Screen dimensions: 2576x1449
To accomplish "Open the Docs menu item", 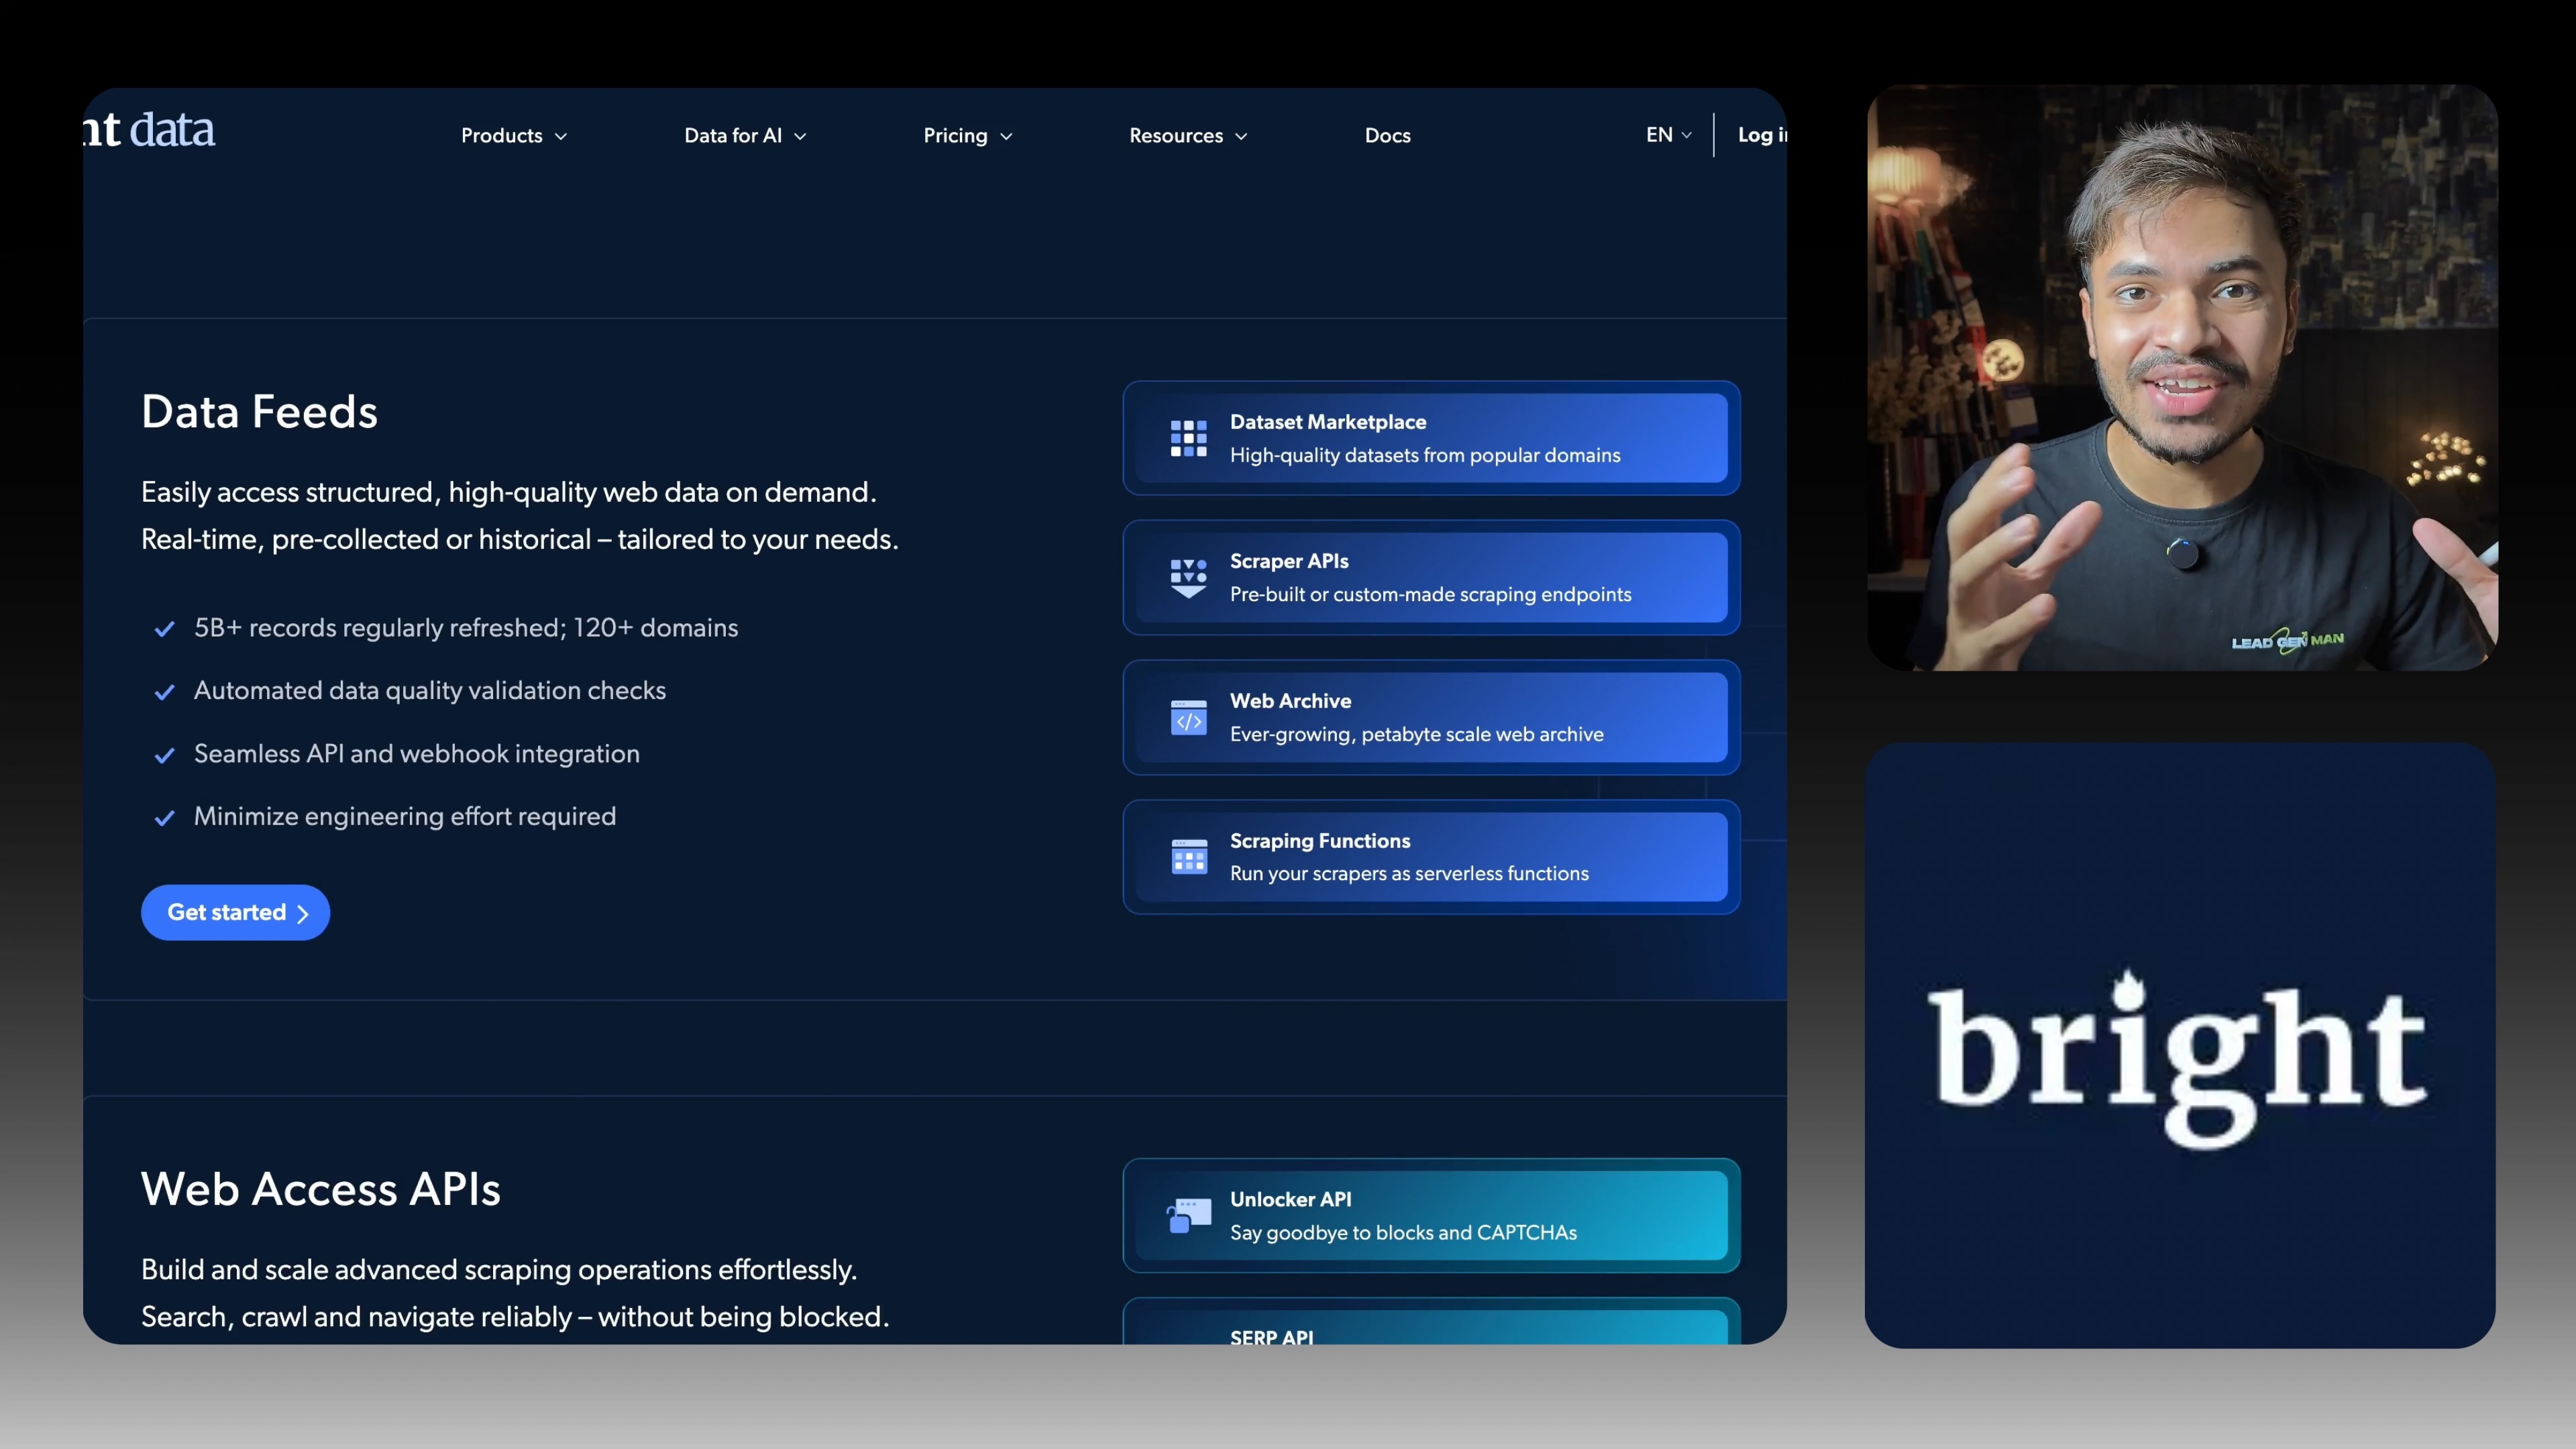I will click(1387, 135).
